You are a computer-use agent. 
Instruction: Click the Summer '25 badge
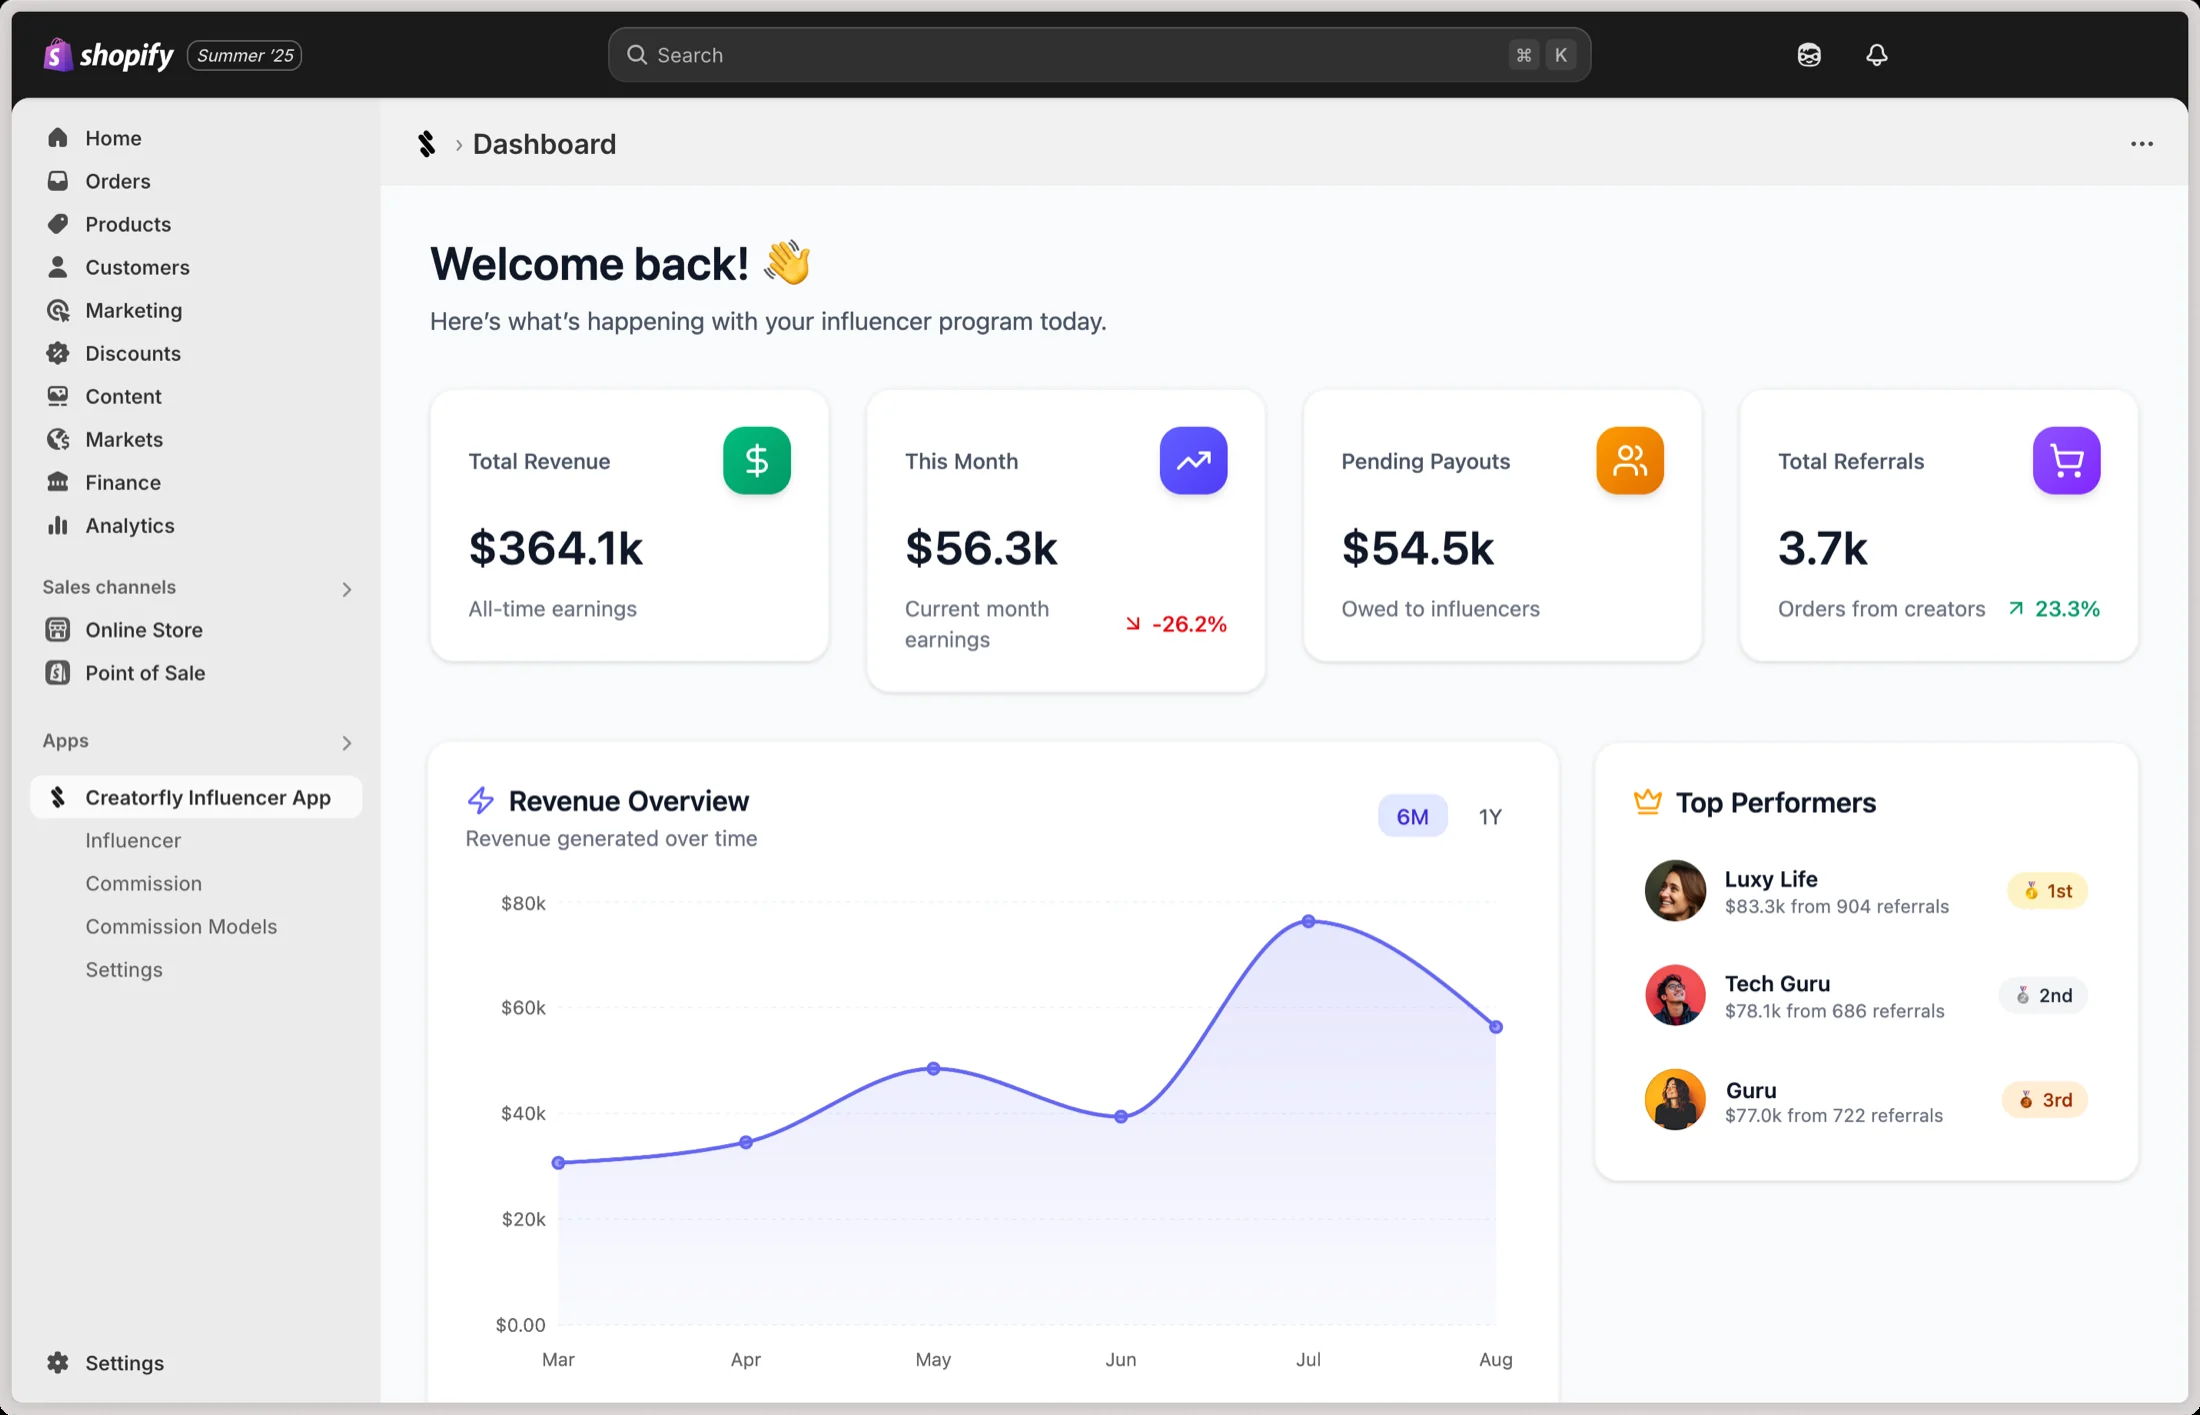click(245, 55)
